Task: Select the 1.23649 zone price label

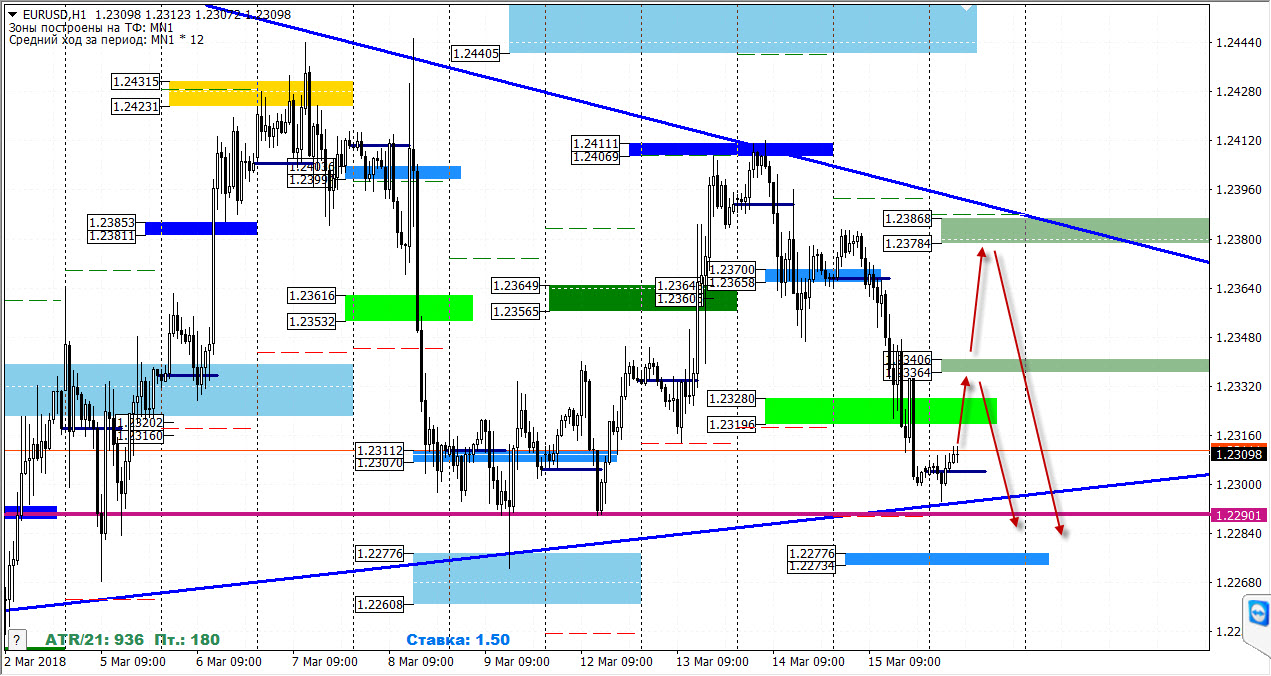Action: click(516, 286)
